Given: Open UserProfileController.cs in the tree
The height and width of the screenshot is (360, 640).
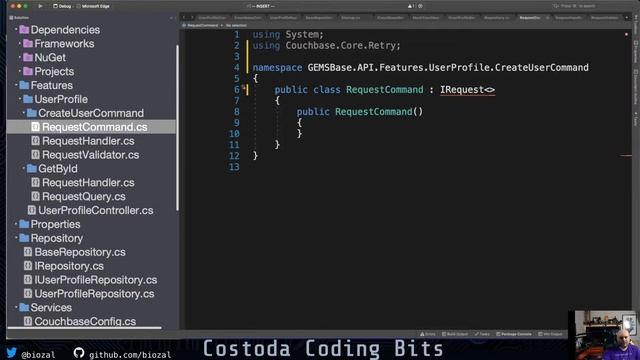Looking at the screenshot, I should pos(96,210).
